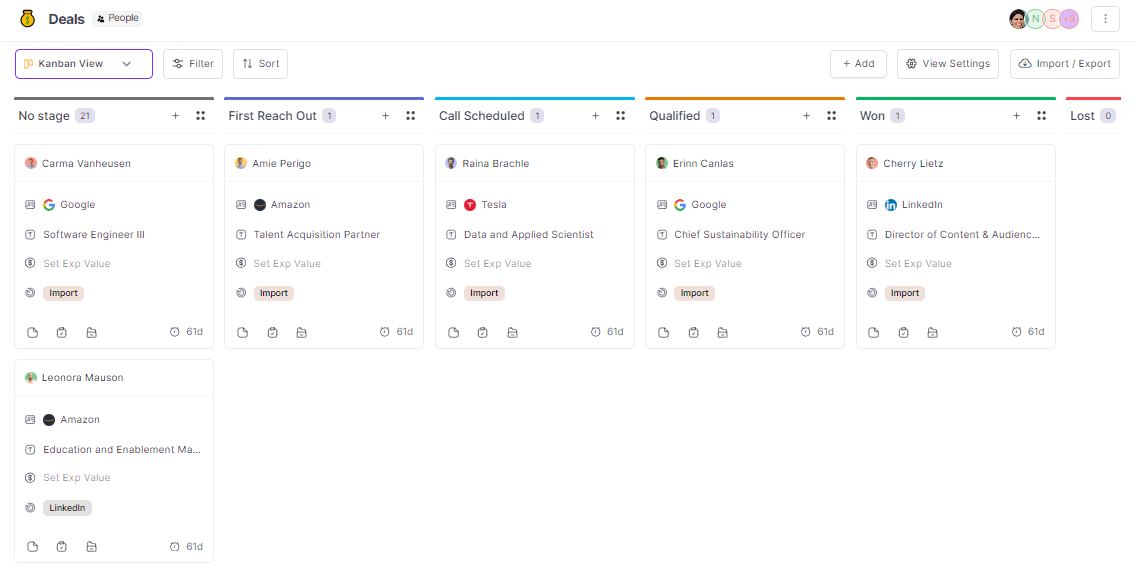1136x566 pixels.
Task: Open the Kanban View dropdown
Action: pos(84,64)
